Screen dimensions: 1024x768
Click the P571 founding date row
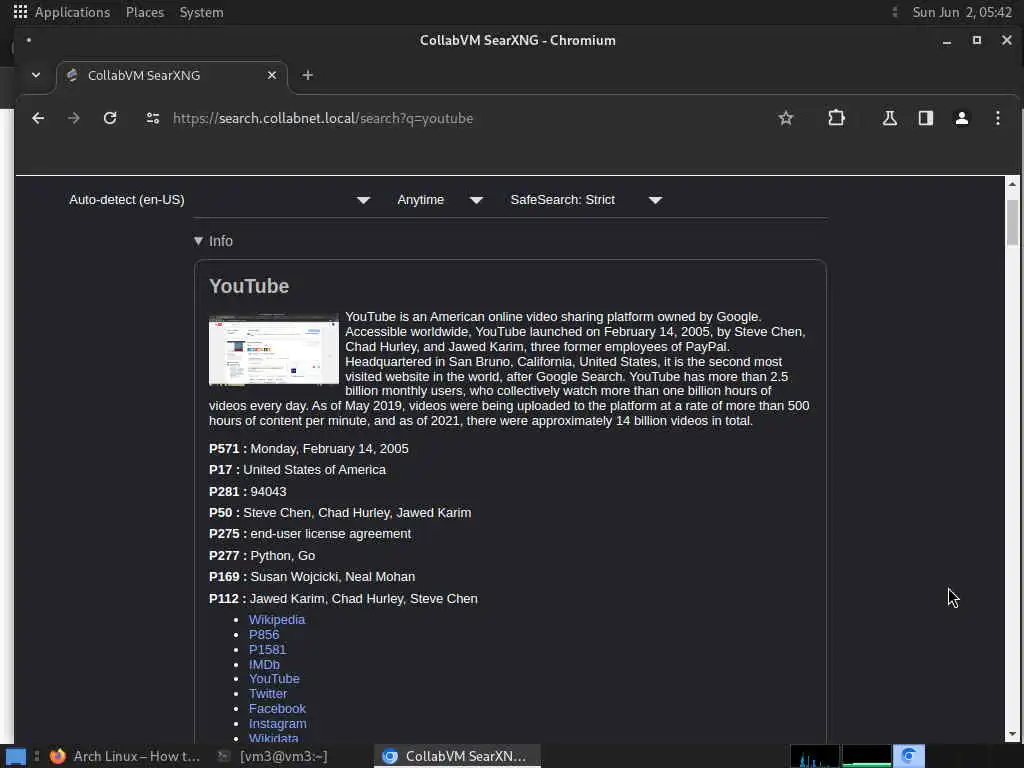pyautogui.click(x=308, y=449)
